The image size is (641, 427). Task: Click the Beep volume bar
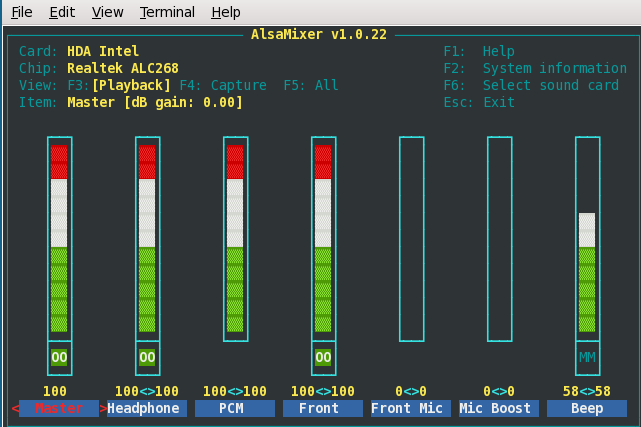click(x=587, y=239)
